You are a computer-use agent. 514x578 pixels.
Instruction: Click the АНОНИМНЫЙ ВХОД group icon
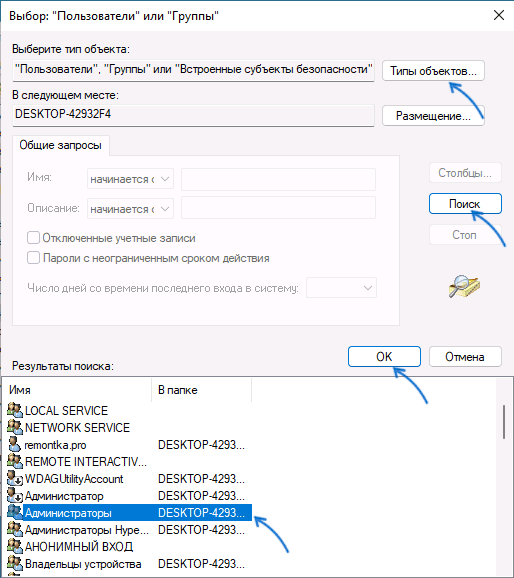[15, 547]
